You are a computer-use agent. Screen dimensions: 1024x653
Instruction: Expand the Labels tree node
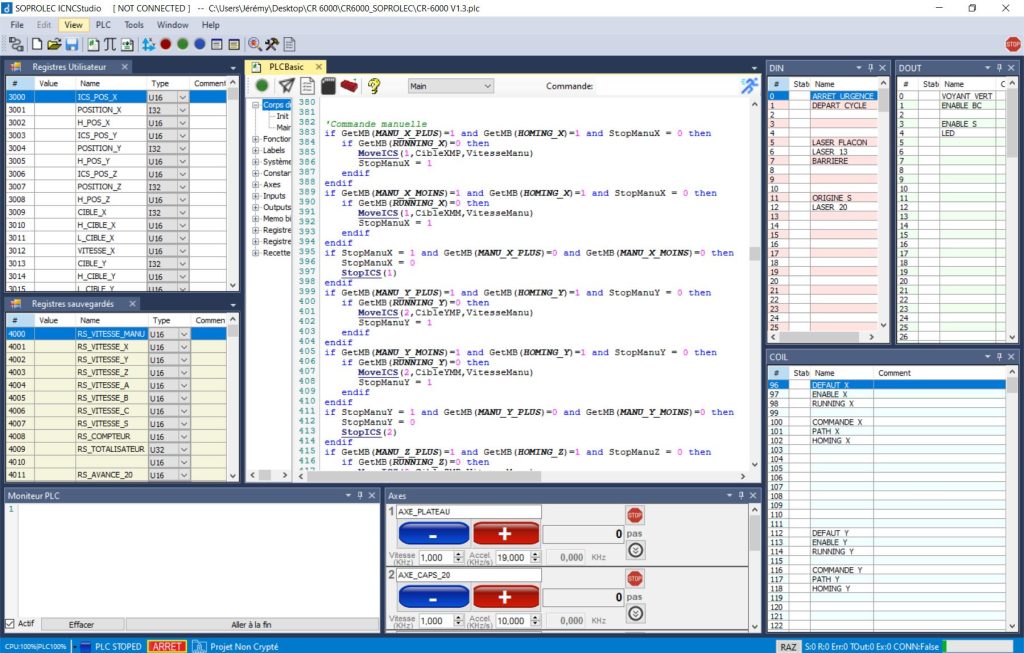point(256,150)
